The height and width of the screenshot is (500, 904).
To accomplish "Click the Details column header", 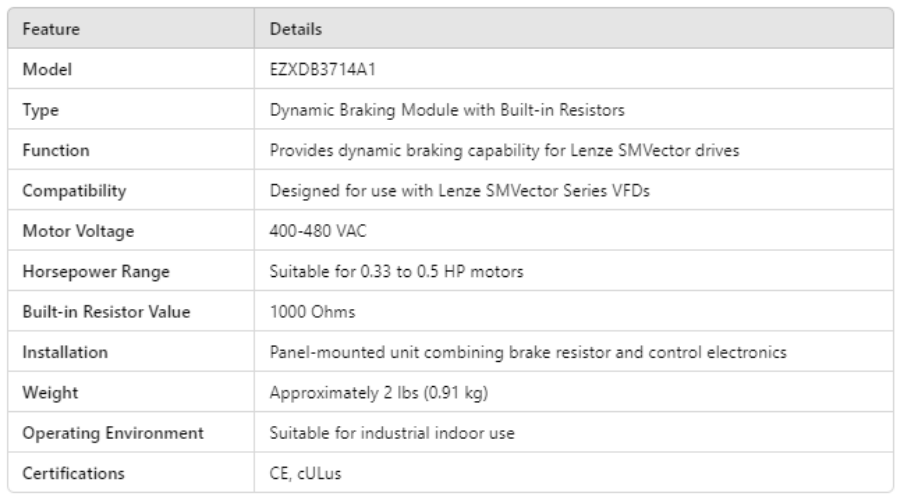I will [292, 31].
